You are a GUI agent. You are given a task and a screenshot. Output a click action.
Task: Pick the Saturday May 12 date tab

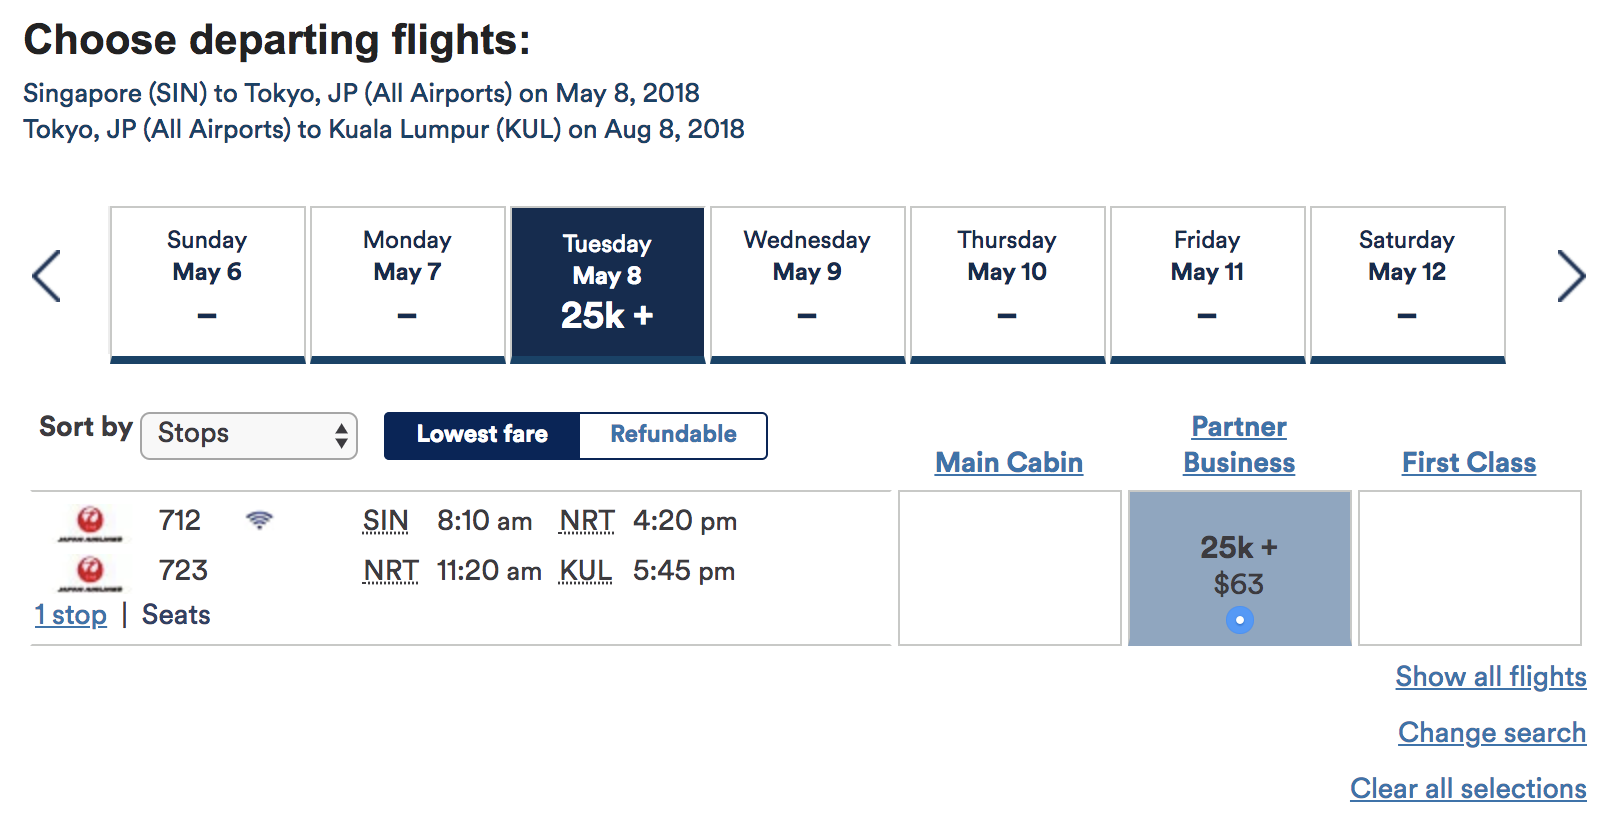[1407, 285]
